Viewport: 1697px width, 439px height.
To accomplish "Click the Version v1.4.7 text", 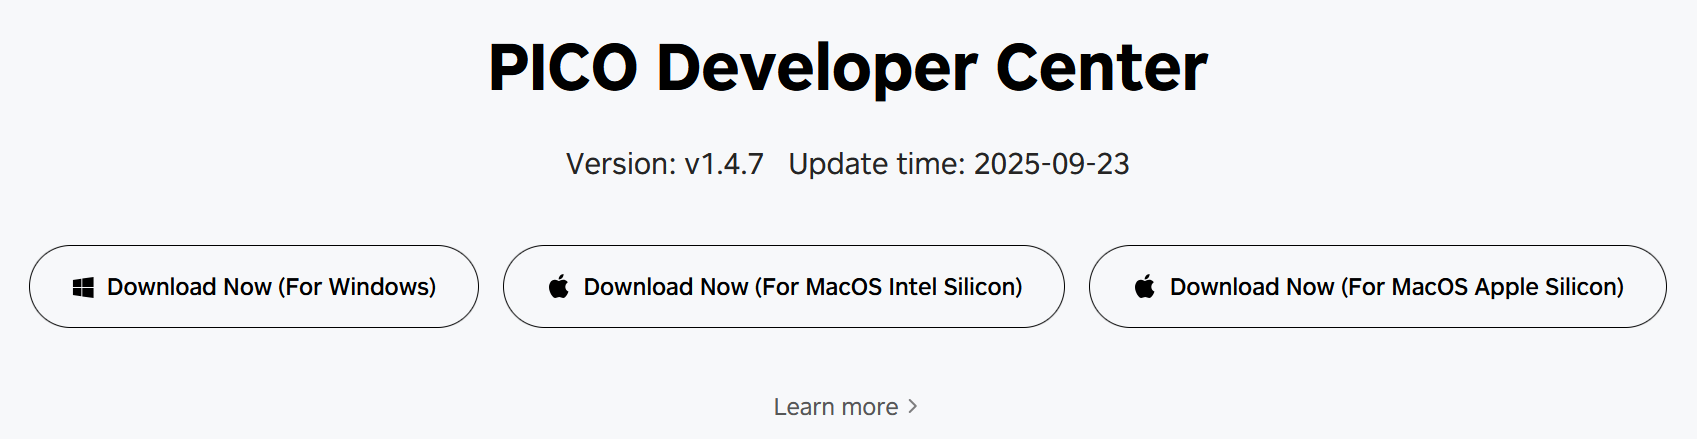I will tap(664, 164).
